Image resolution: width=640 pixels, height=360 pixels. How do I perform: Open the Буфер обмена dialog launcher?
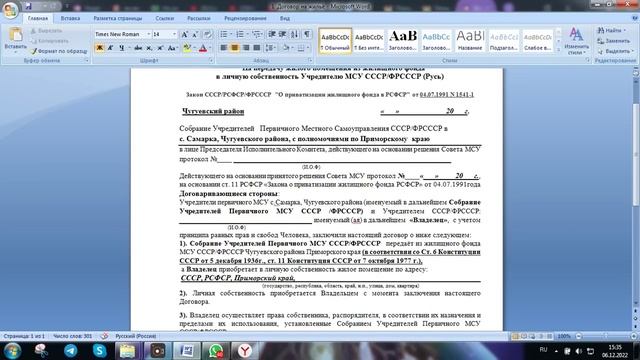[x=87, y=60]
